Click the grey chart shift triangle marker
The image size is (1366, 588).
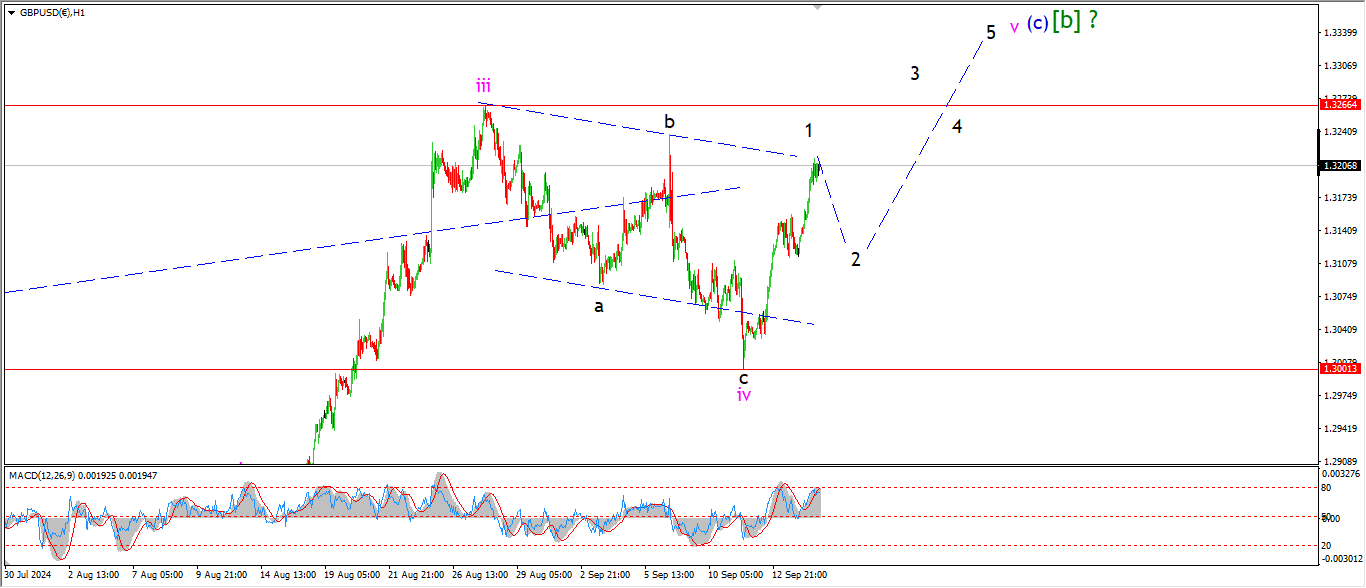tap(818, 8)
